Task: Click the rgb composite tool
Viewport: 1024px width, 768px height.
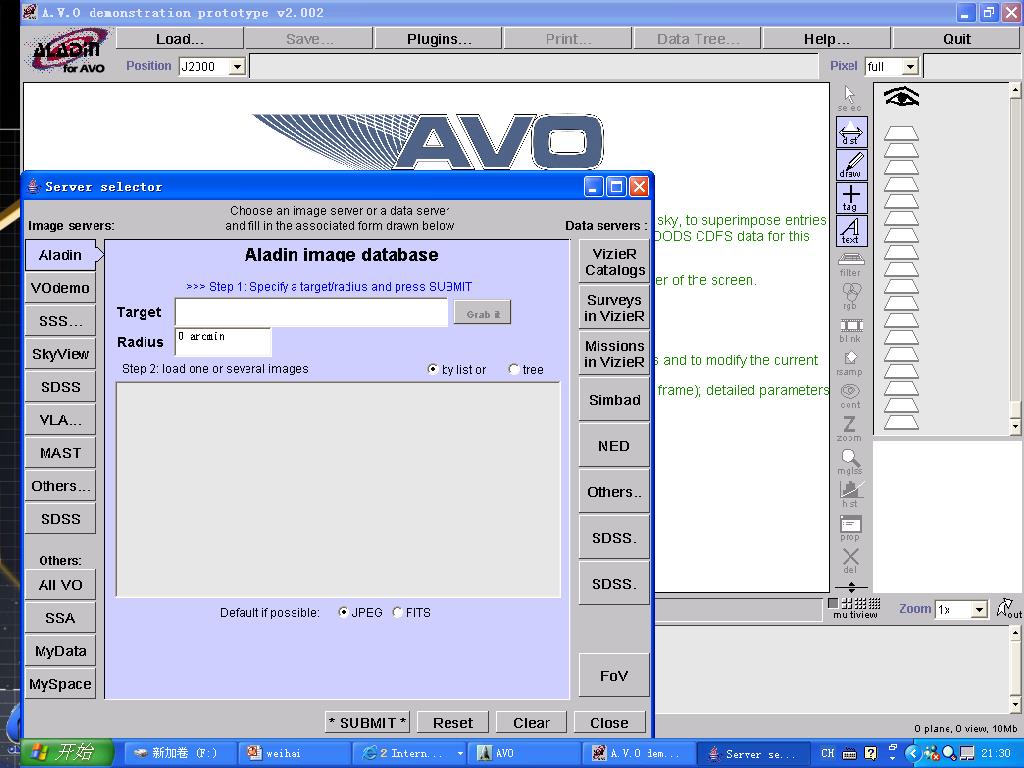Action: coord(850,296)
